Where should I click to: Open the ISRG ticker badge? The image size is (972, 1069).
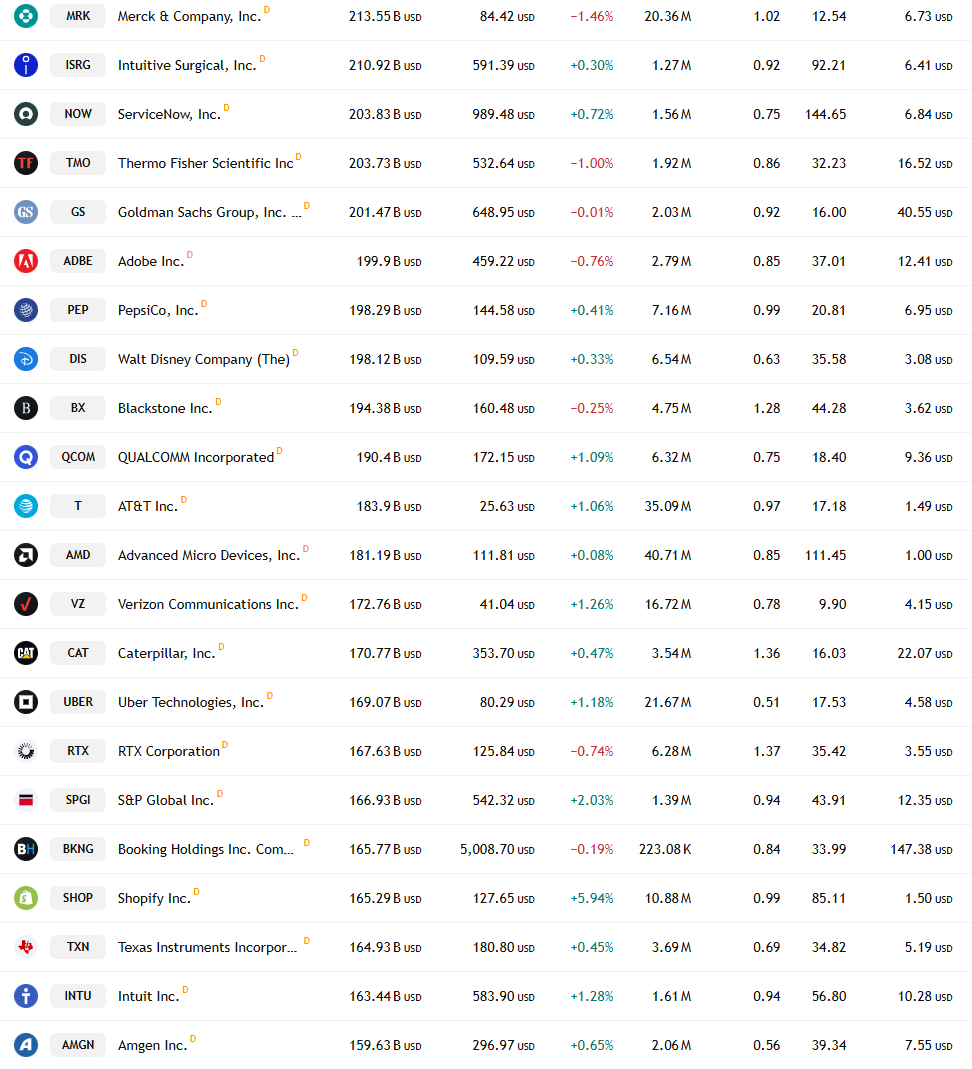(x=78, y=65)
